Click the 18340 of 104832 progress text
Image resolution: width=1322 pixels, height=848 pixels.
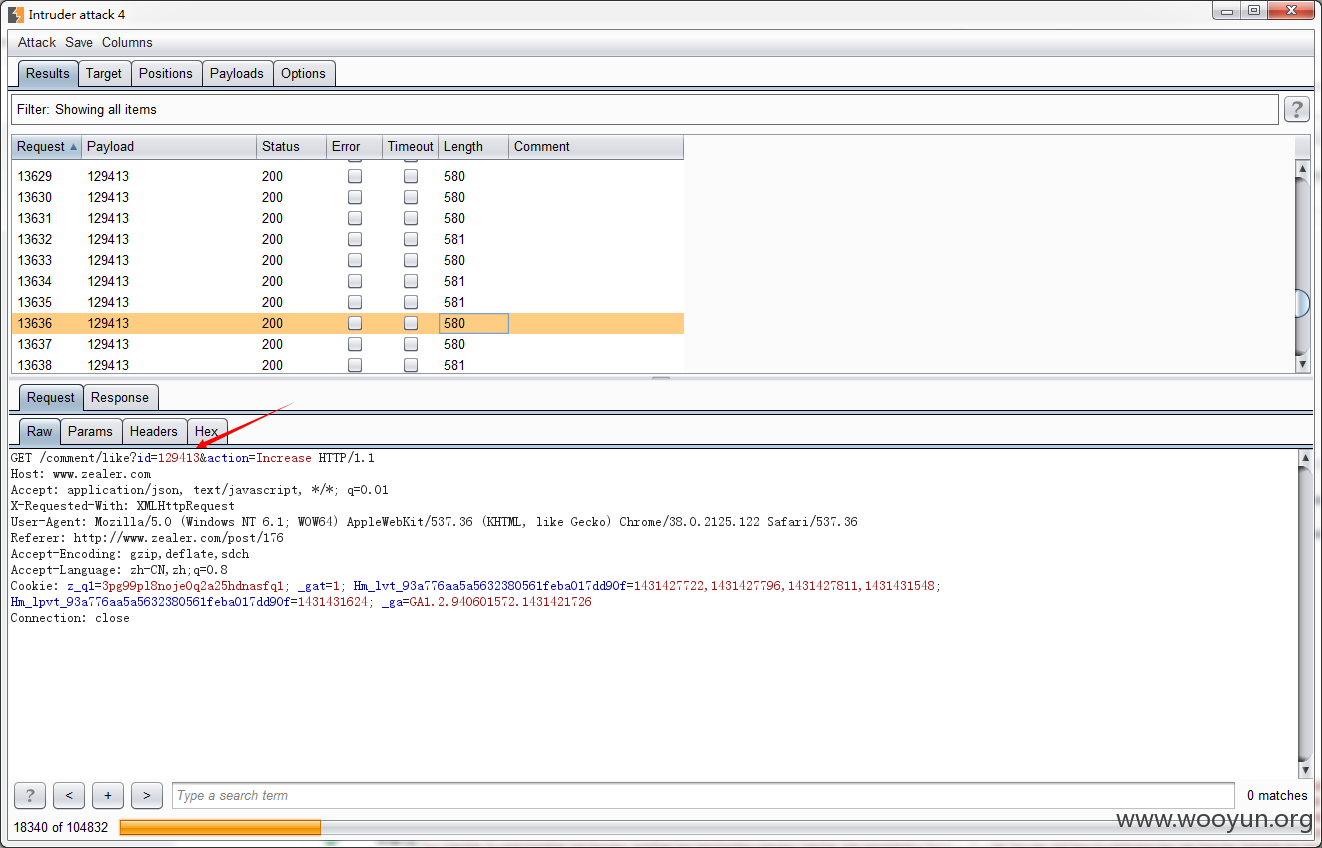[x=59, y=827]
